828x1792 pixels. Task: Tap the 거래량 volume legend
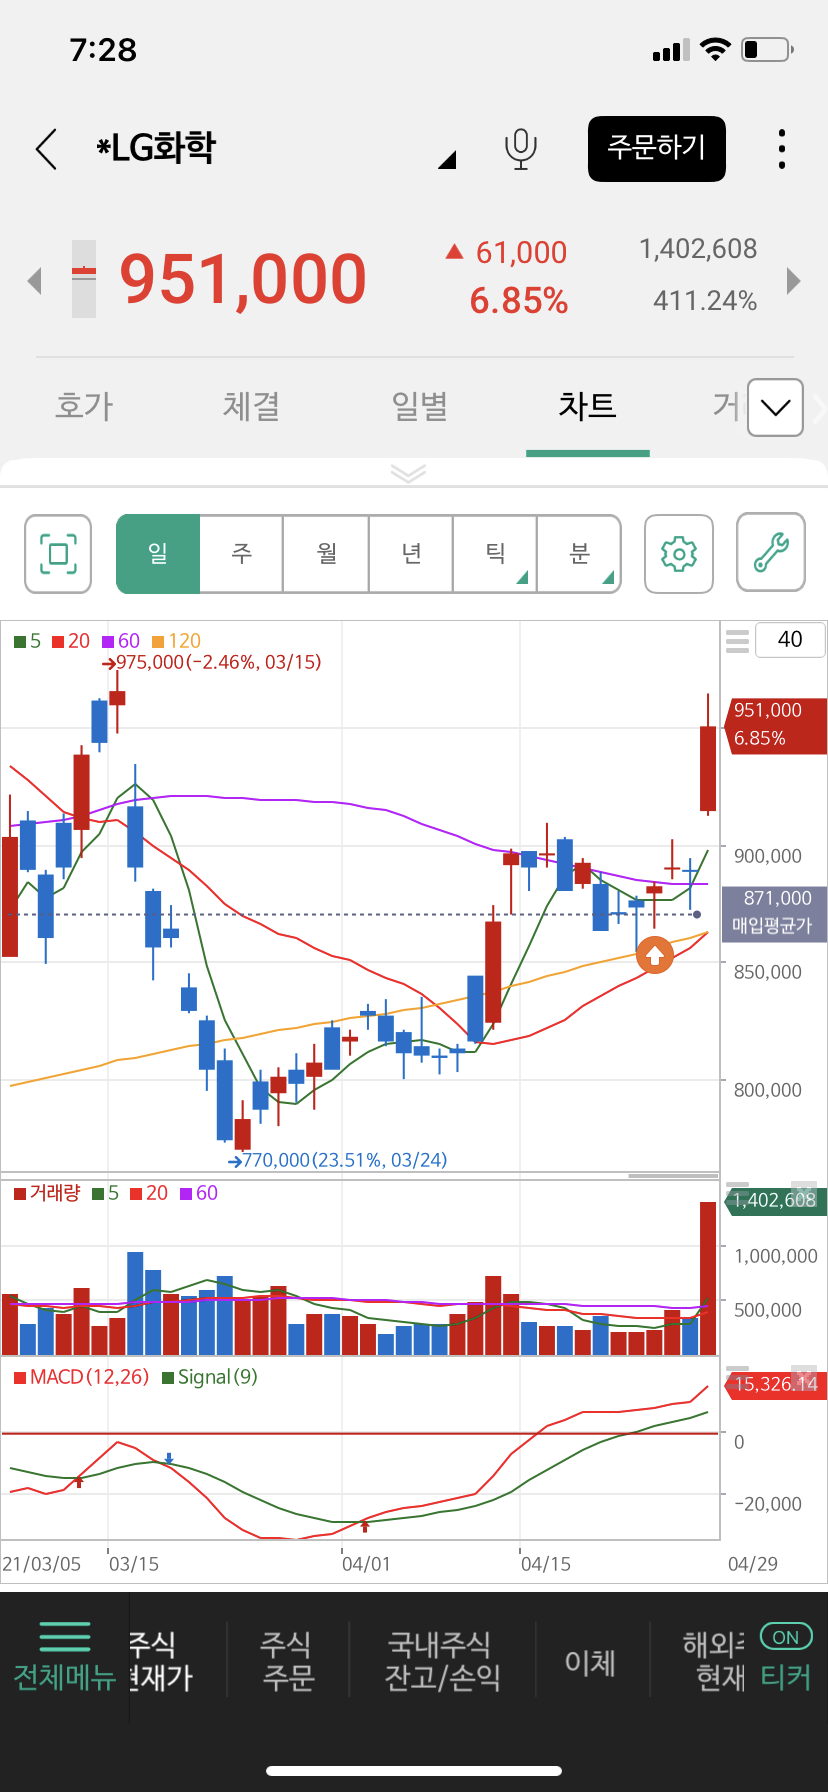[47, 1193]
